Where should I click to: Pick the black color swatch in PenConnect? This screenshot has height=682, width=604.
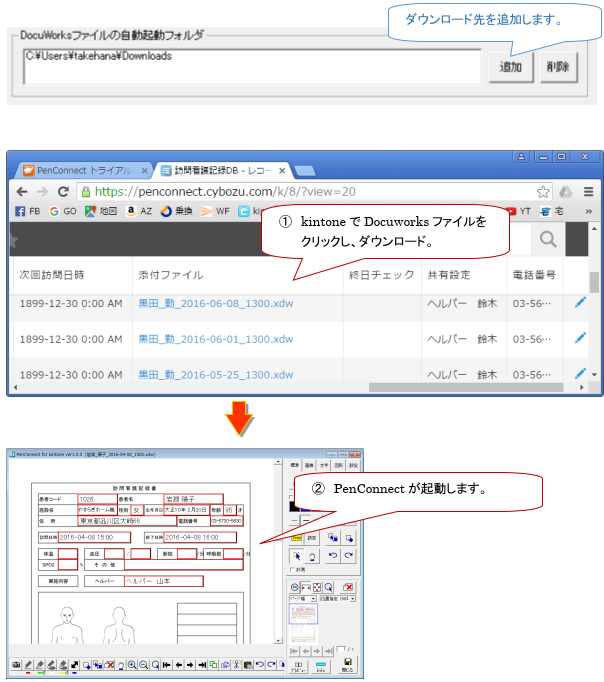coord(294,506)
